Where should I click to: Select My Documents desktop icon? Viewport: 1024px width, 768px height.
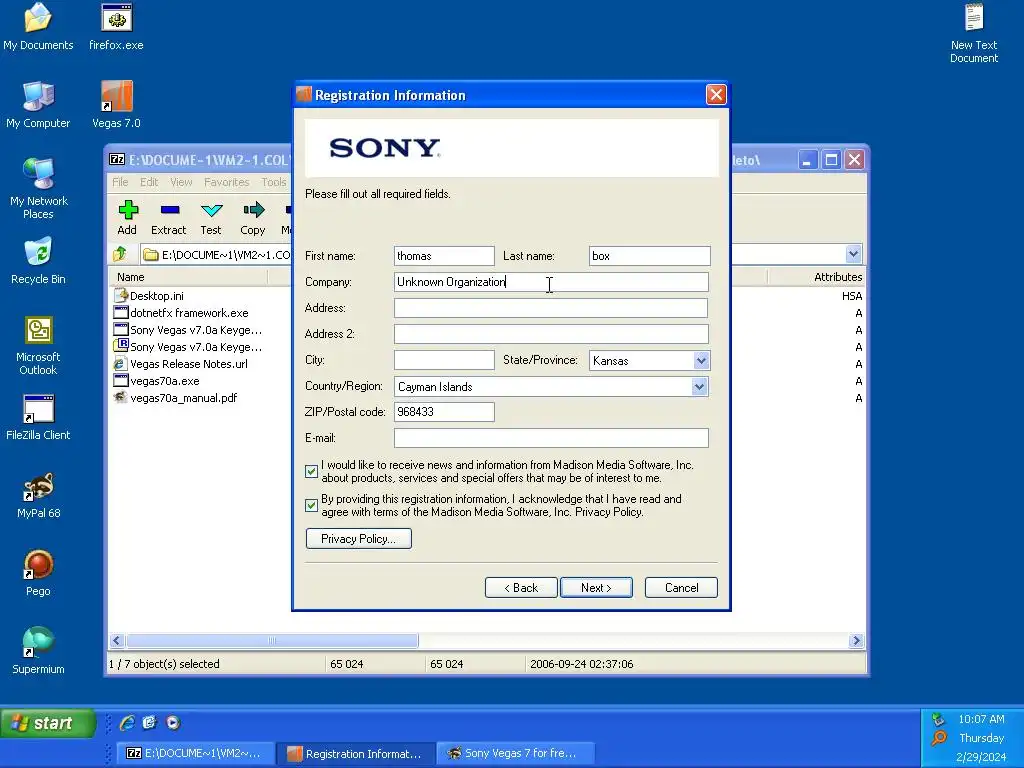(x=38, y=27)
